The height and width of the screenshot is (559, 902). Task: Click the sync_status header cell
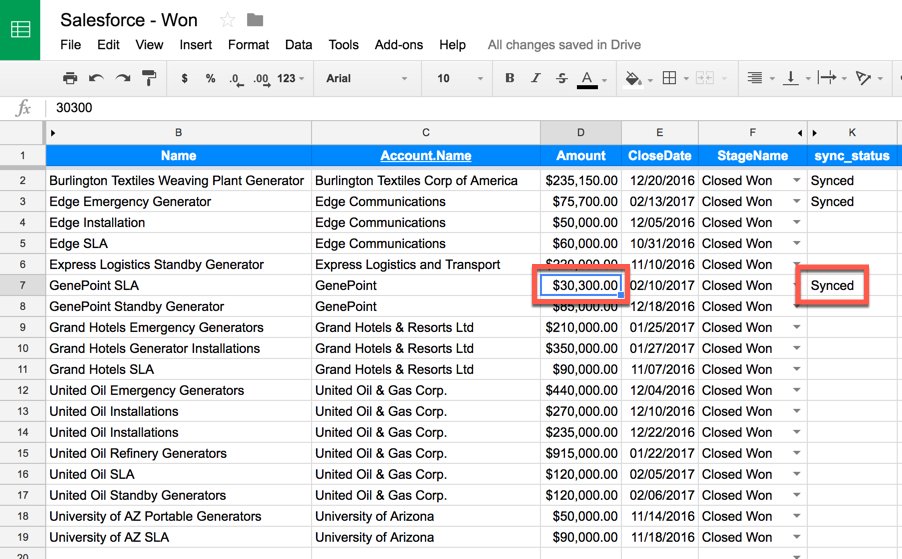coord(852,156)
